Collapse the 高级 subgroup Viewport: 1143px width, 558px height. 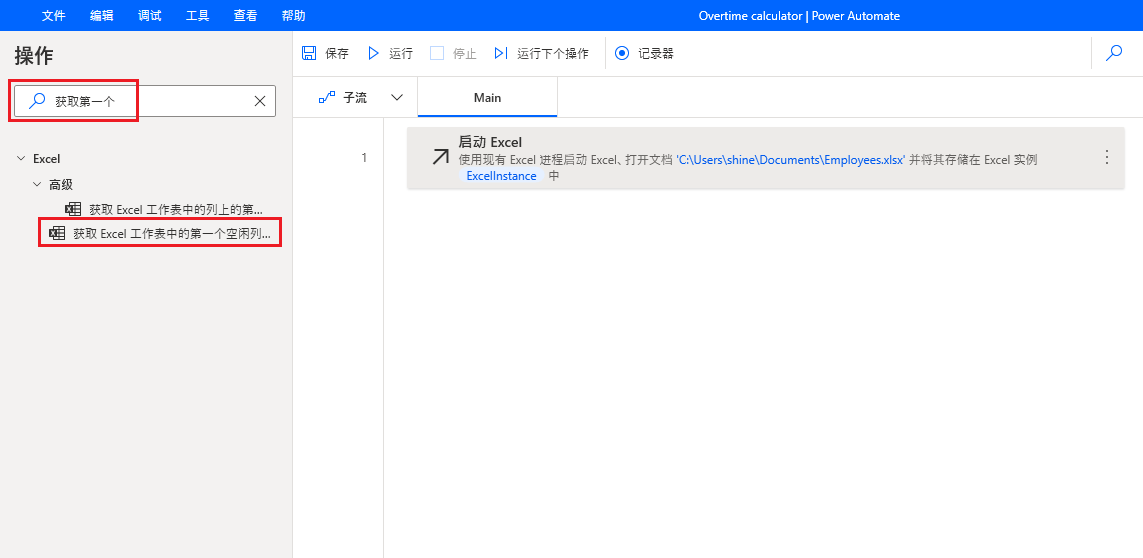pyautogui.click(x=36, y=185)
